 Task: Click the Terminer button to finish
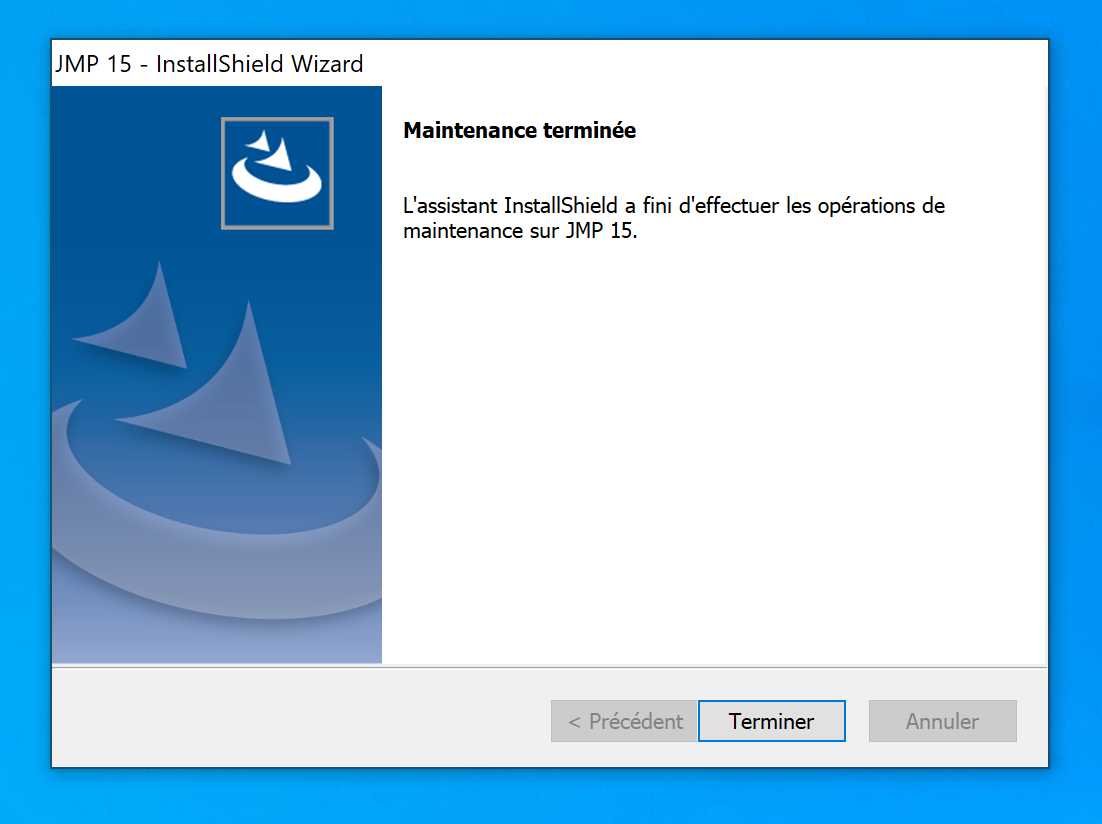coord(771,721)
